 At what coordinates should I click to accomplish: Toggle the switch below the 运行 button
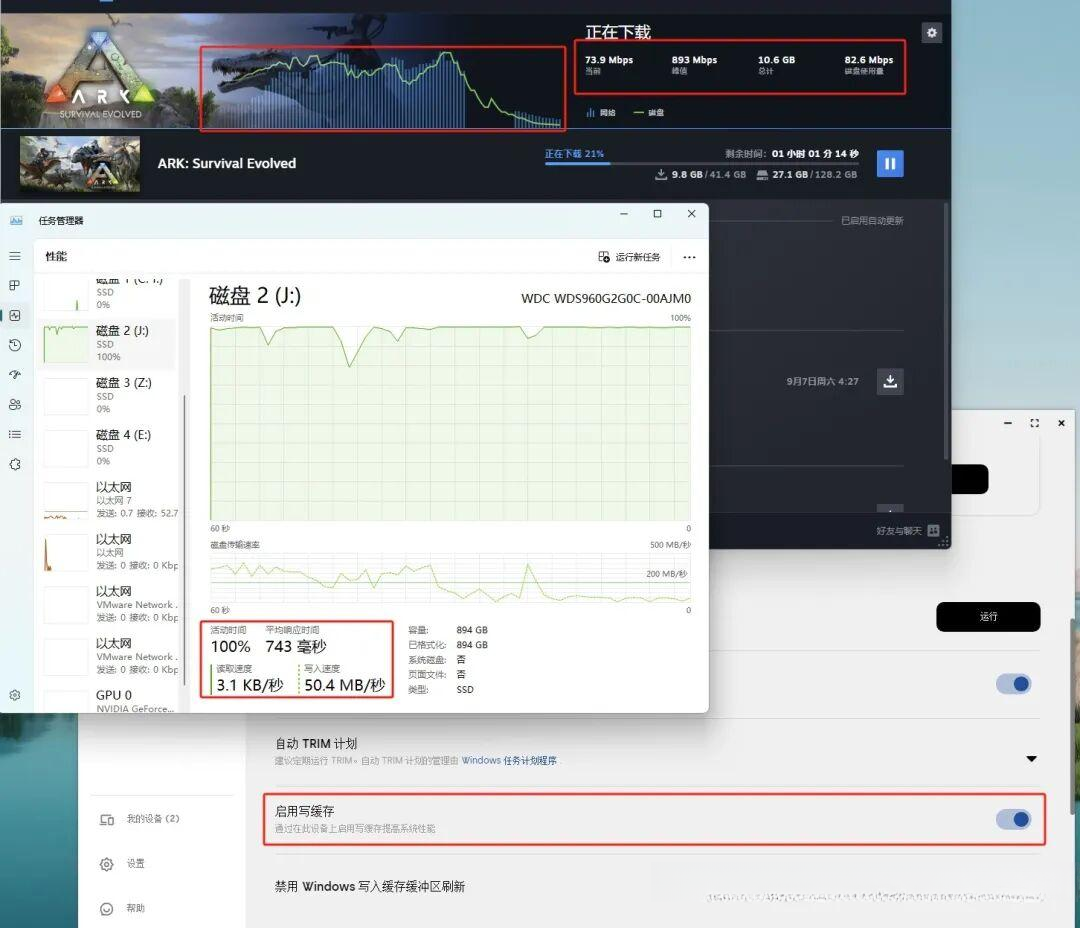(1013, 684)
